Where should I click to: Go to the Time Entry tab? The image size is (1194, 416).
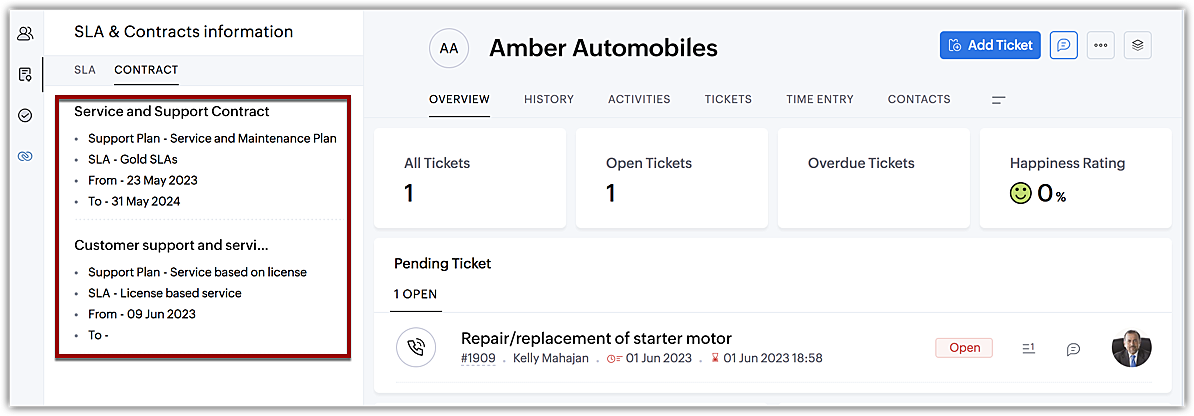(819, 99)
